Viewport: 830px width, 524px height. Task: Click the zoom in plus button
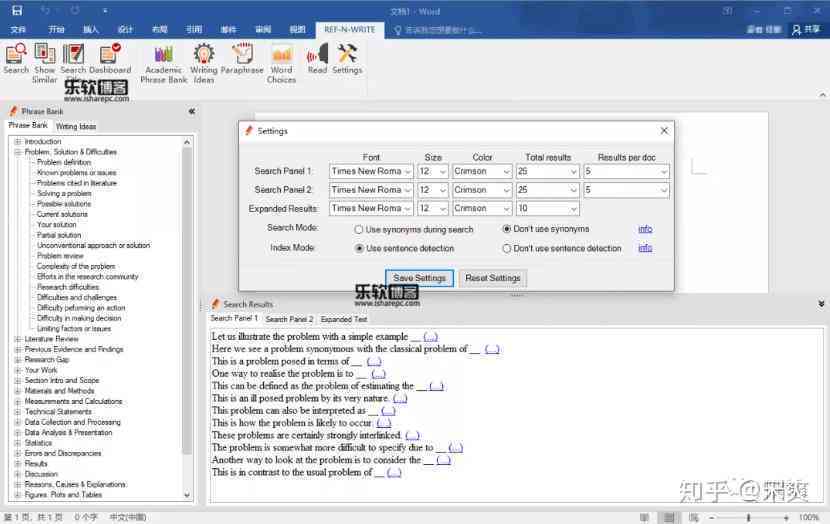tap(786, 517)
